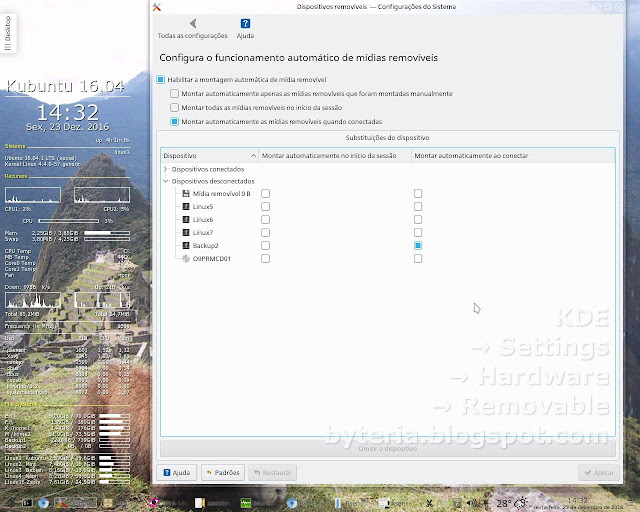Open the terminal icon in the taskbar

pyautogui.click(x=27, y=503)
